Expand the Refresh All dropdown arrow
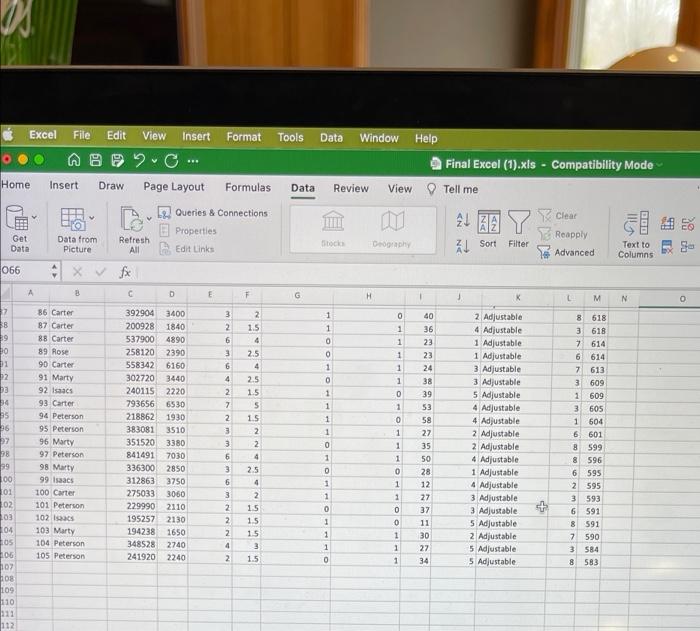The height and width of the screenshot is (631, 700). pos(149,218)
